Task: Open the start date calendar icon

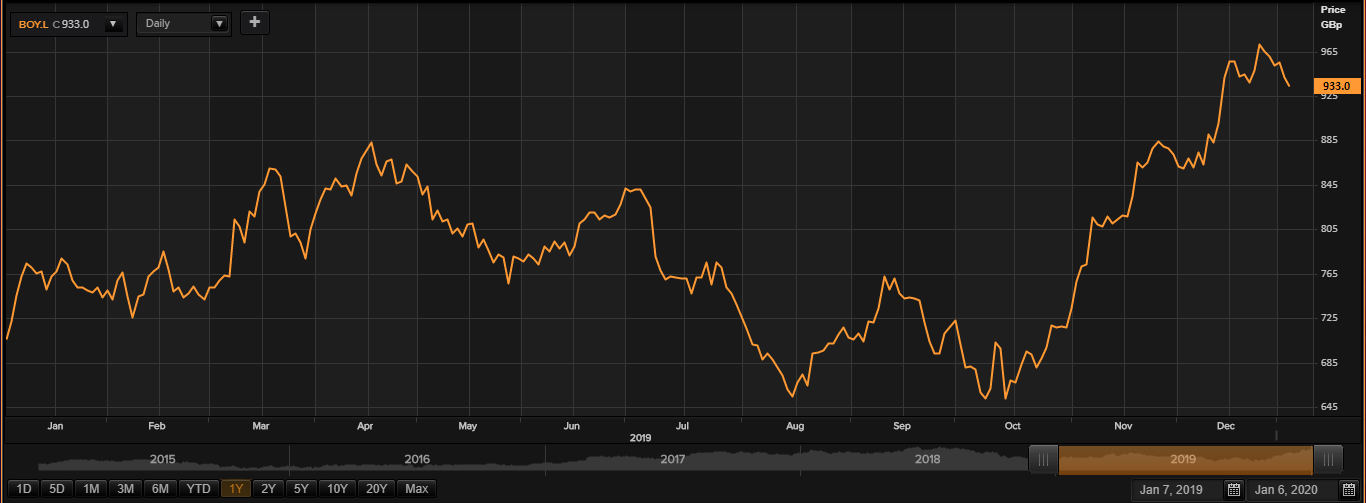Action: [x=1234, y=490]
